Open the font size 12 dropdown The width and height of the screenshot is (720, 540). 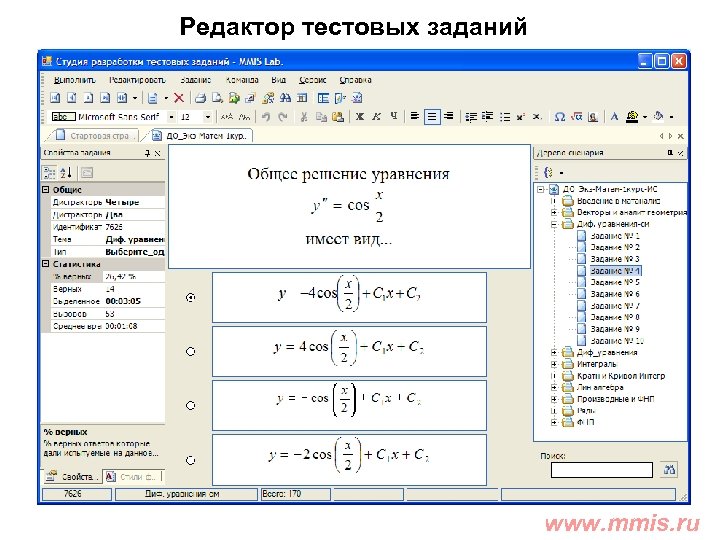(208, 117)
